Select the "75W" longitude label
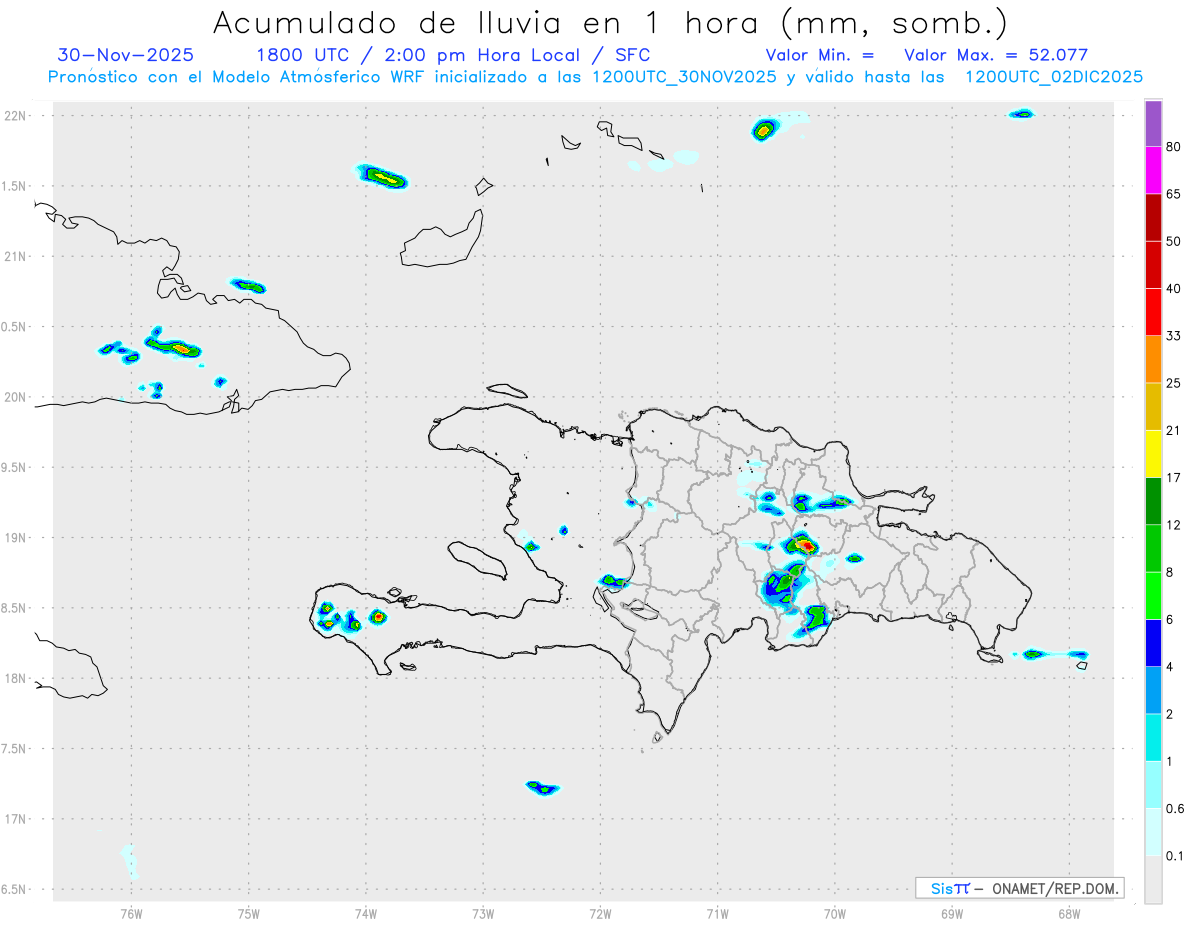Screen dimensions: 1200x927 tap(248, 913)
